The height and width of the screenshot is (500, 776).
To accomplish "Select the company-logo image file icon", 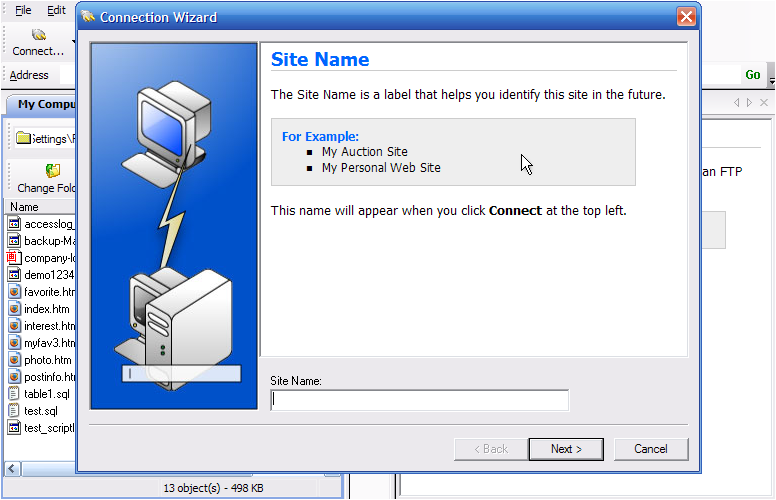I will coord(14,258).
